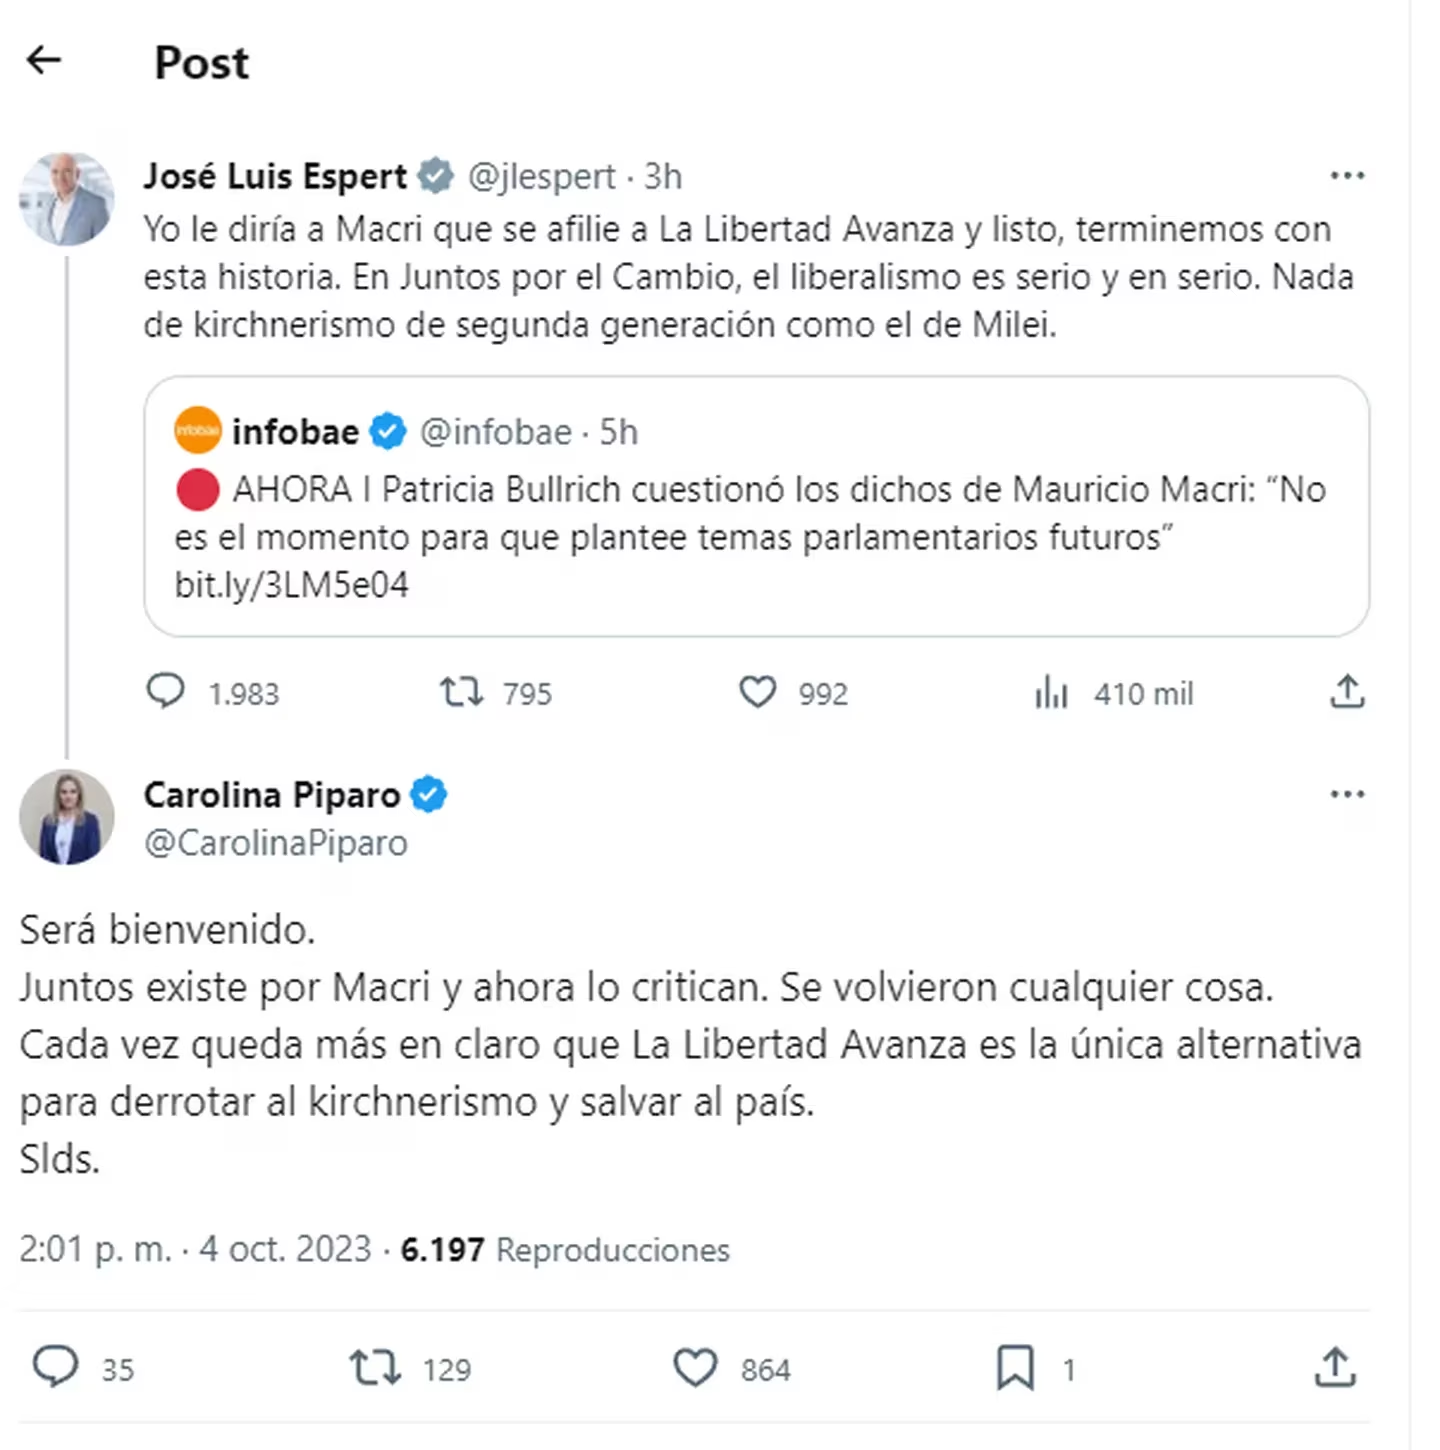
Task: Like Carolina Piparo's post
Action: coord(695,1367)
